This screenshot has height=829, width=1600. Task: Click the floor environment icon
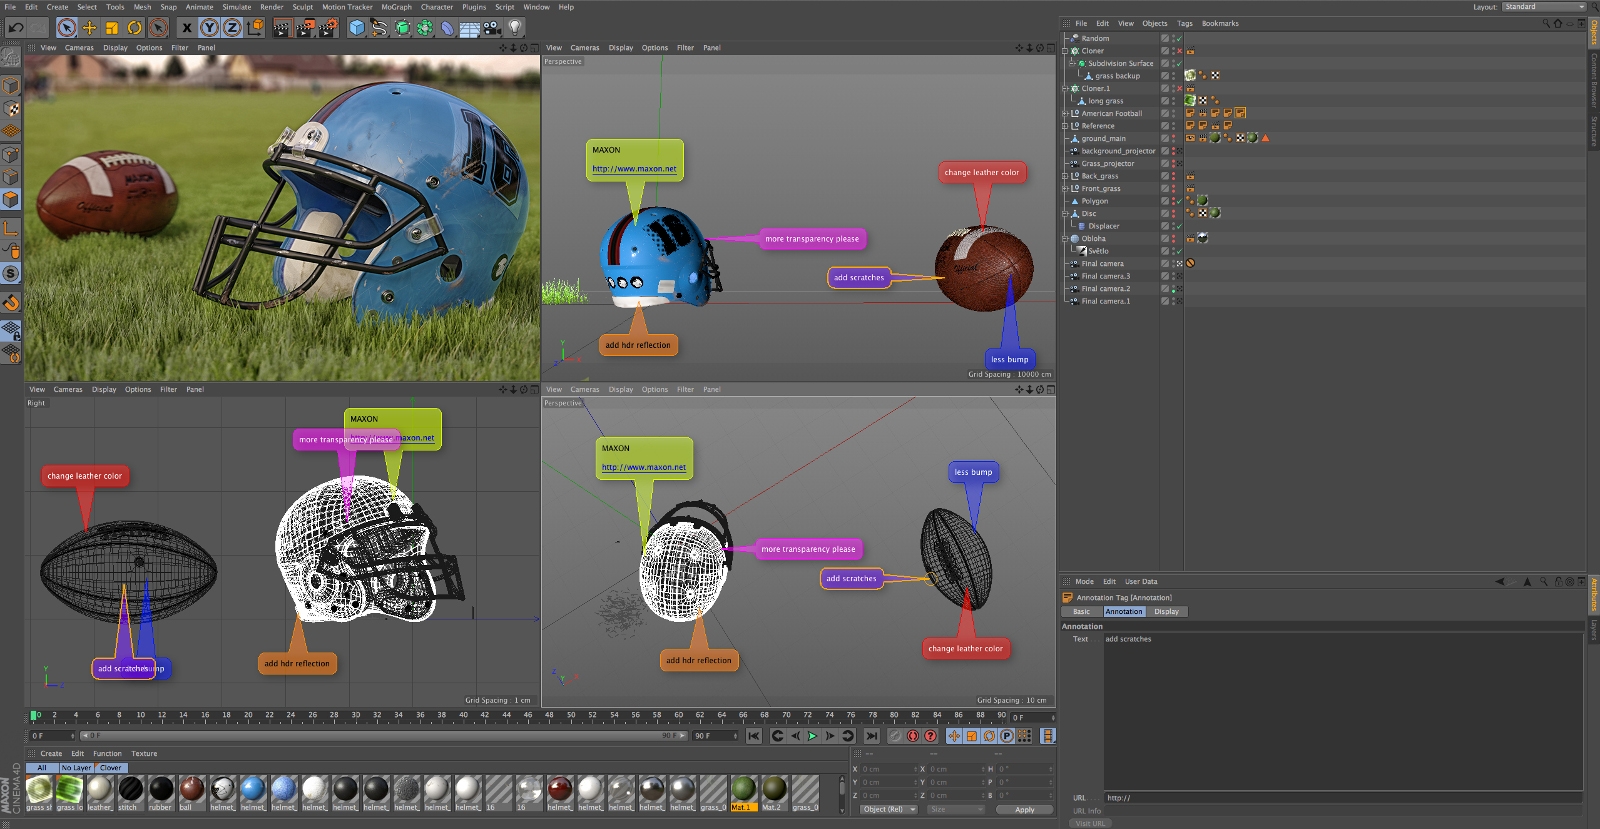click(469, 28)
